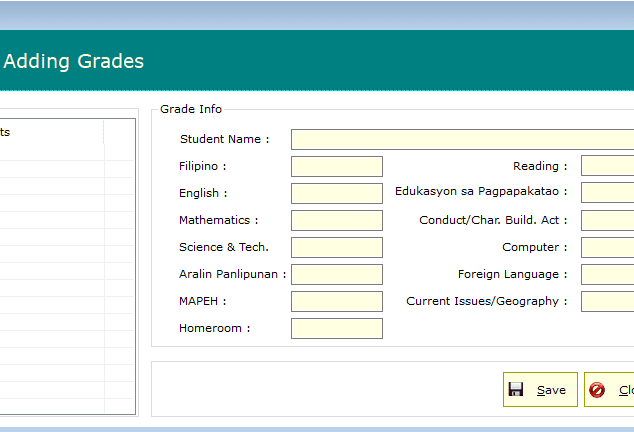Click the red prohibited icon on Close
This screenshot has width=634, height=432.
pyautogui.click(x=598, y=390)
